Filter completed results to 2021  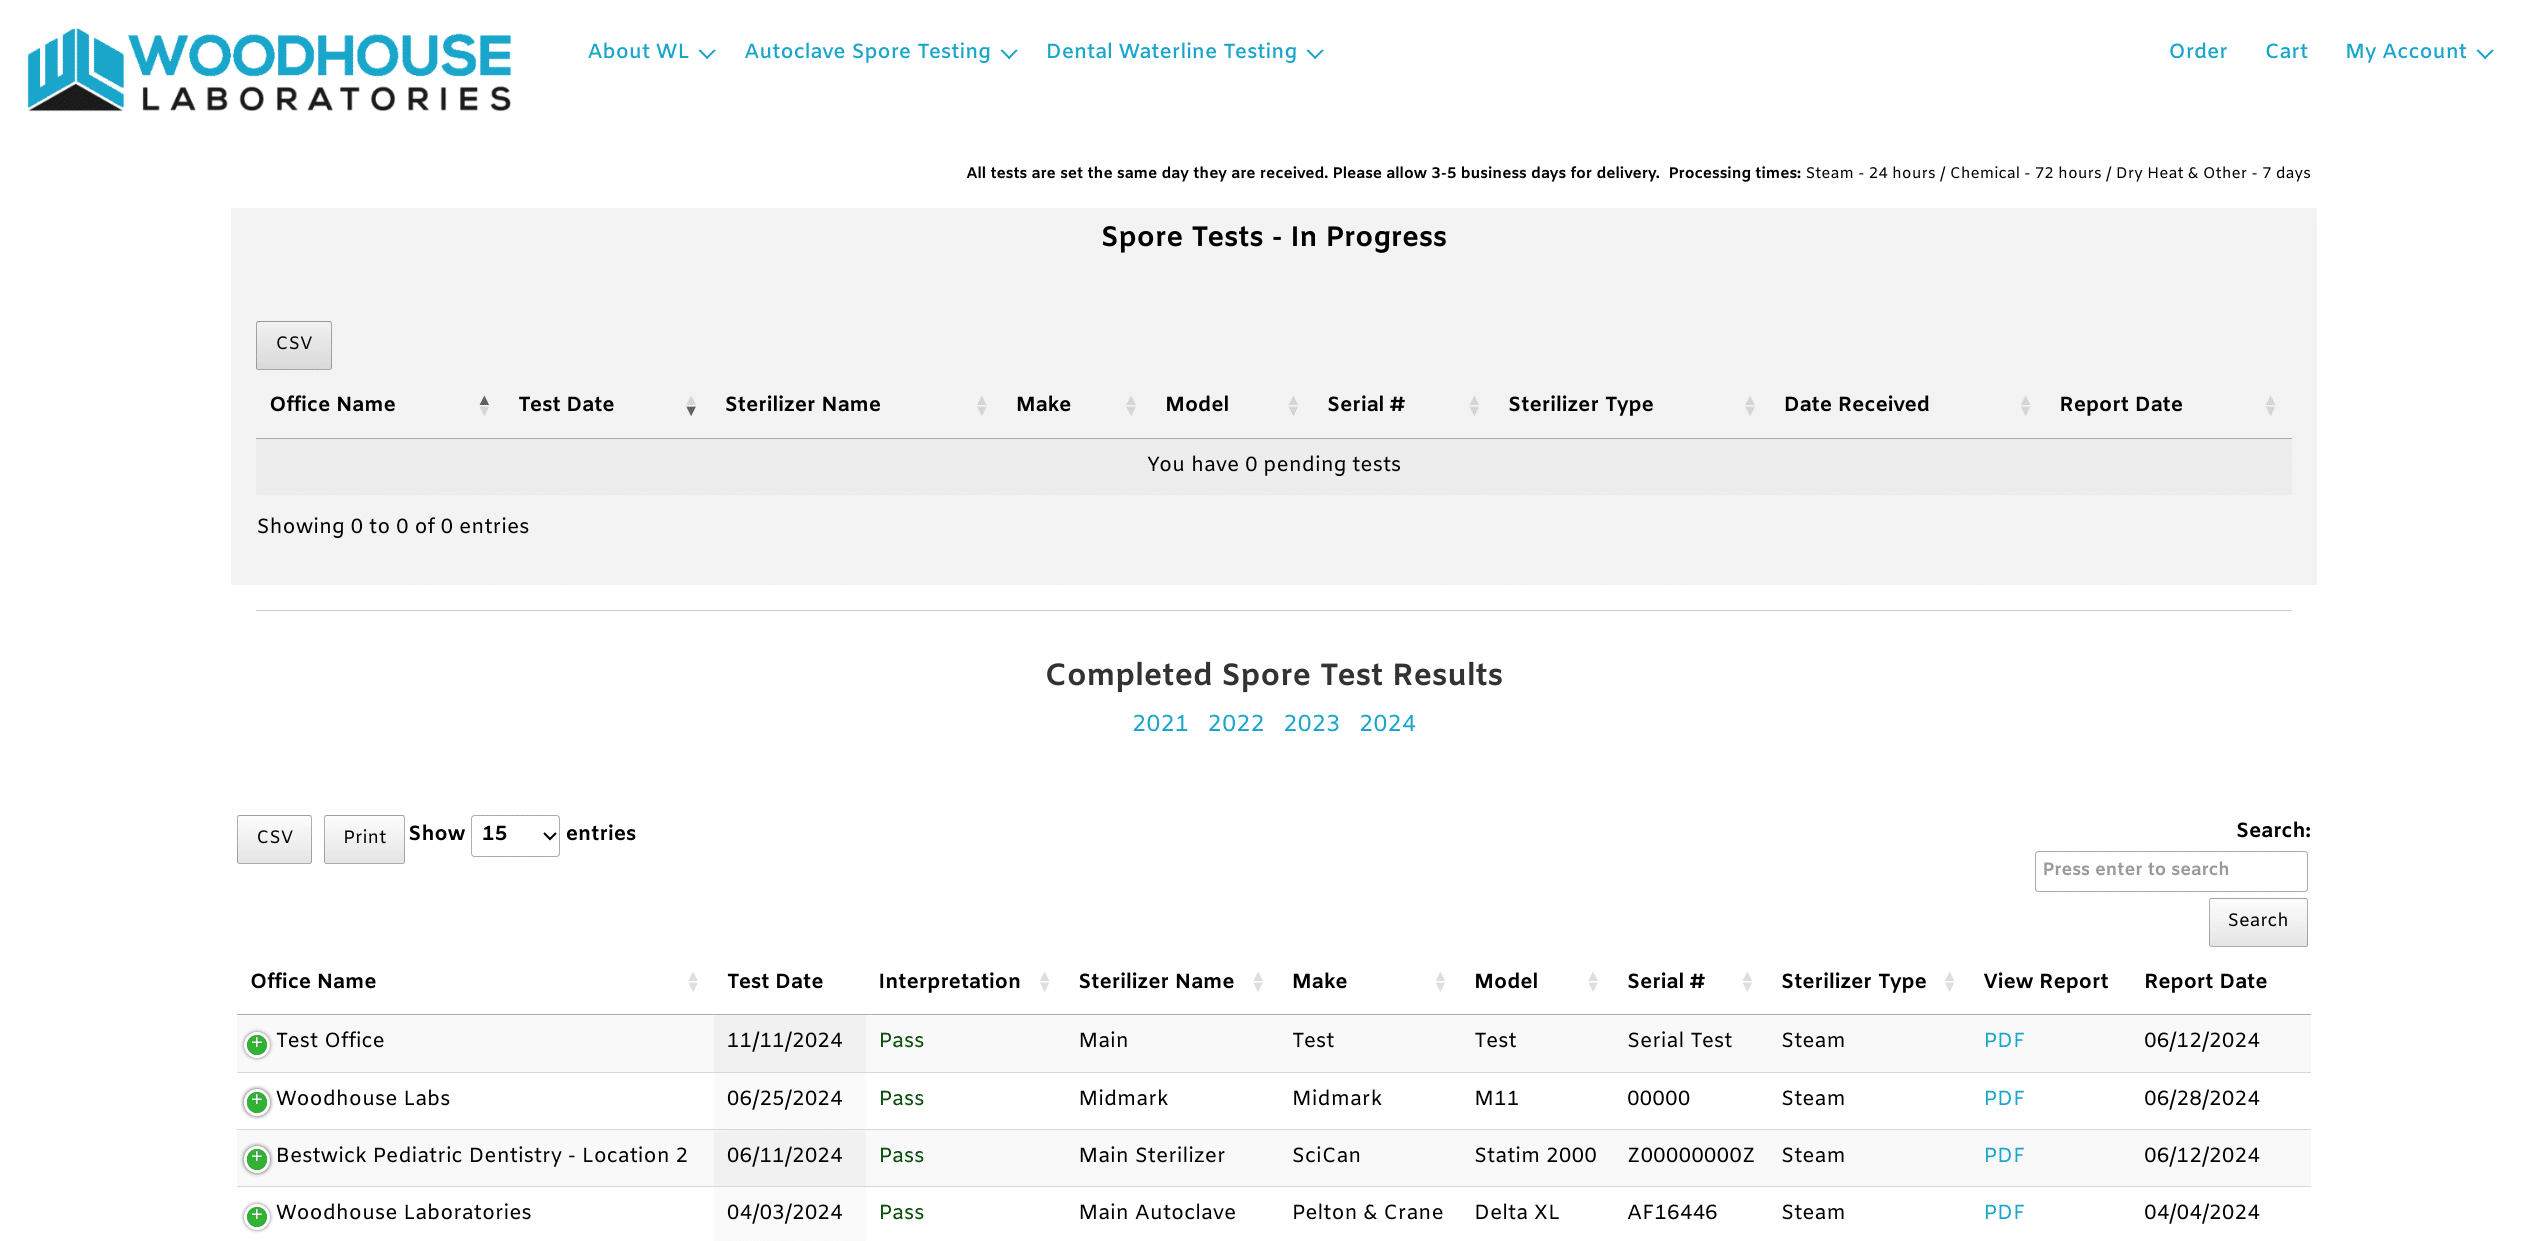tap(1160, 723)
